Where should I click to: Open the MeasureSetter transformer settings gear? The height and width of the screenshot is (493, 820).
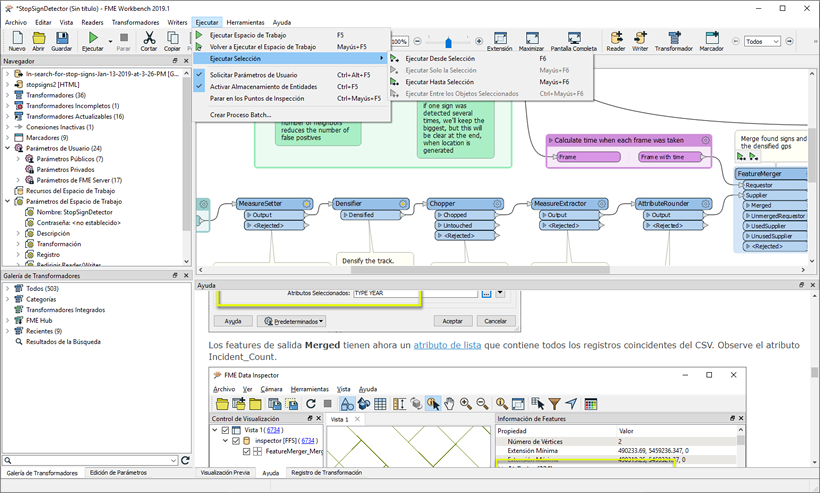pos(306,203)
